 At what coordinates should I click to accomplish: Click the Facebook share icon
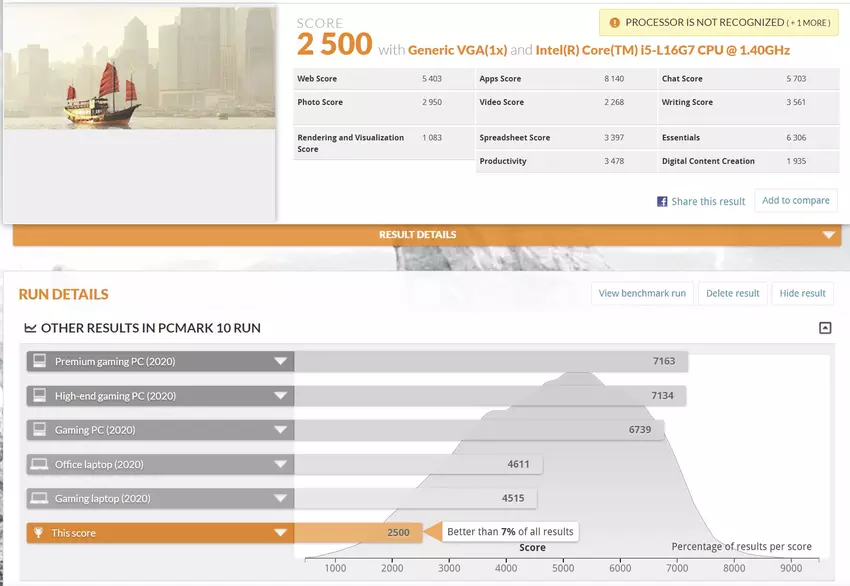click(662, 201)
